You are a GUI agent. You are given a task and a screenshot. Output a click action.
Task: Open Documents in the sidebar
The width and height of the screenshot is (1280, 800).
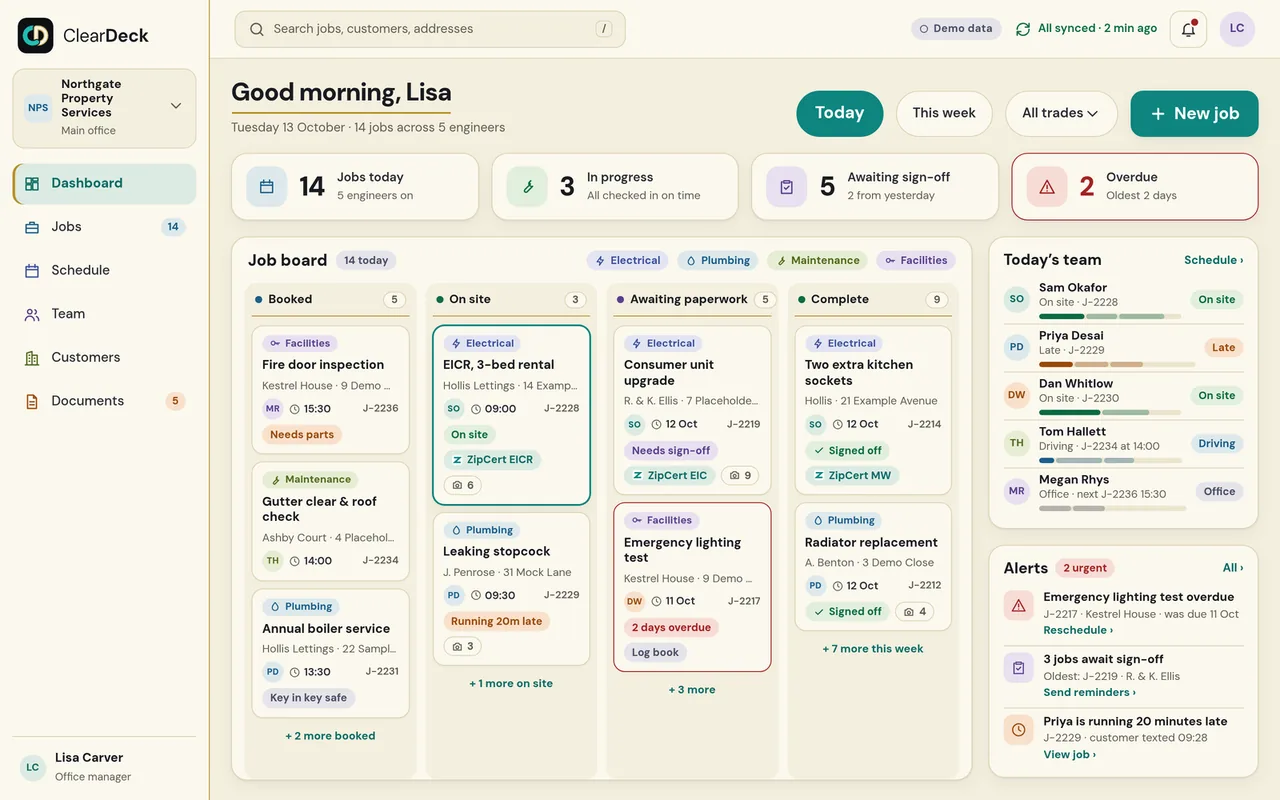pyautogui.click(x=104, y=401)
